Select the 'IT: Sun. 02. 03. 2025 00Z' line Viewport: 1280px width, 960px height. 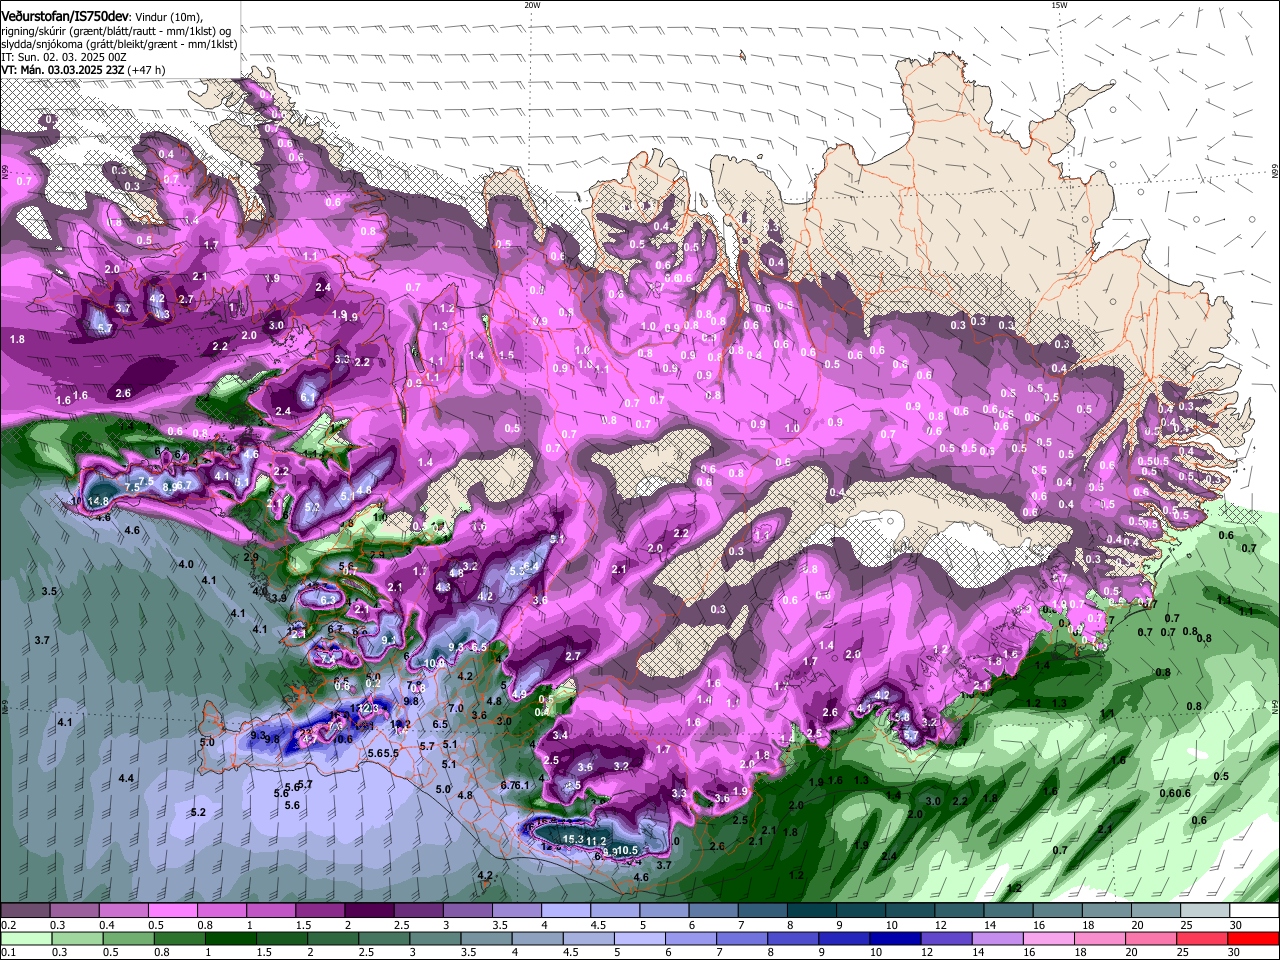pos(64,57)
